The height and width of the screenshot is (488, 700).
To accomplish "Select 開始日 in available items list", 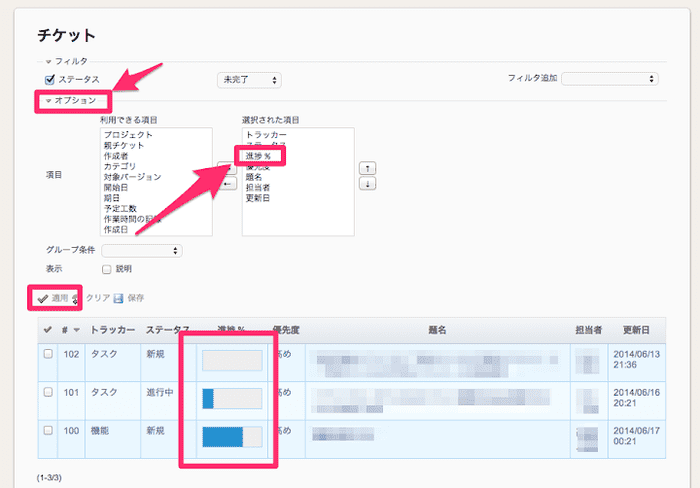I will [116, 188].
